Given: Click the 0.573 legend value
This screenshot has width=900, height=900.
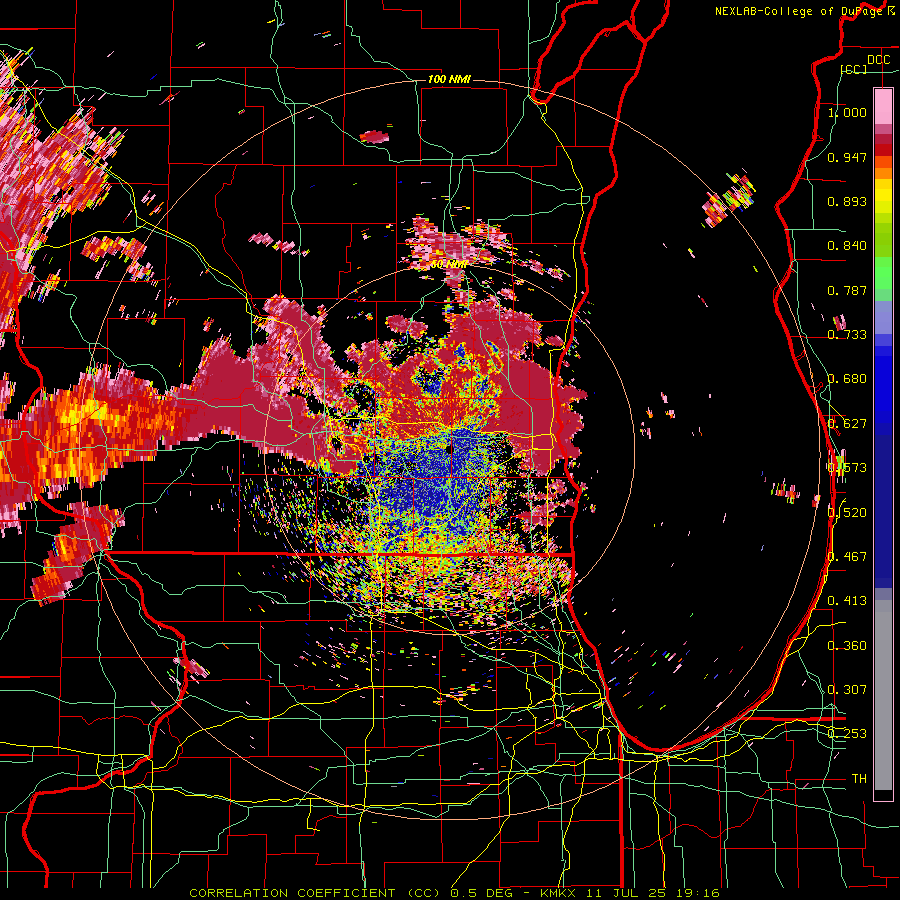Looking at the screenshot, I should coord(847,468).
